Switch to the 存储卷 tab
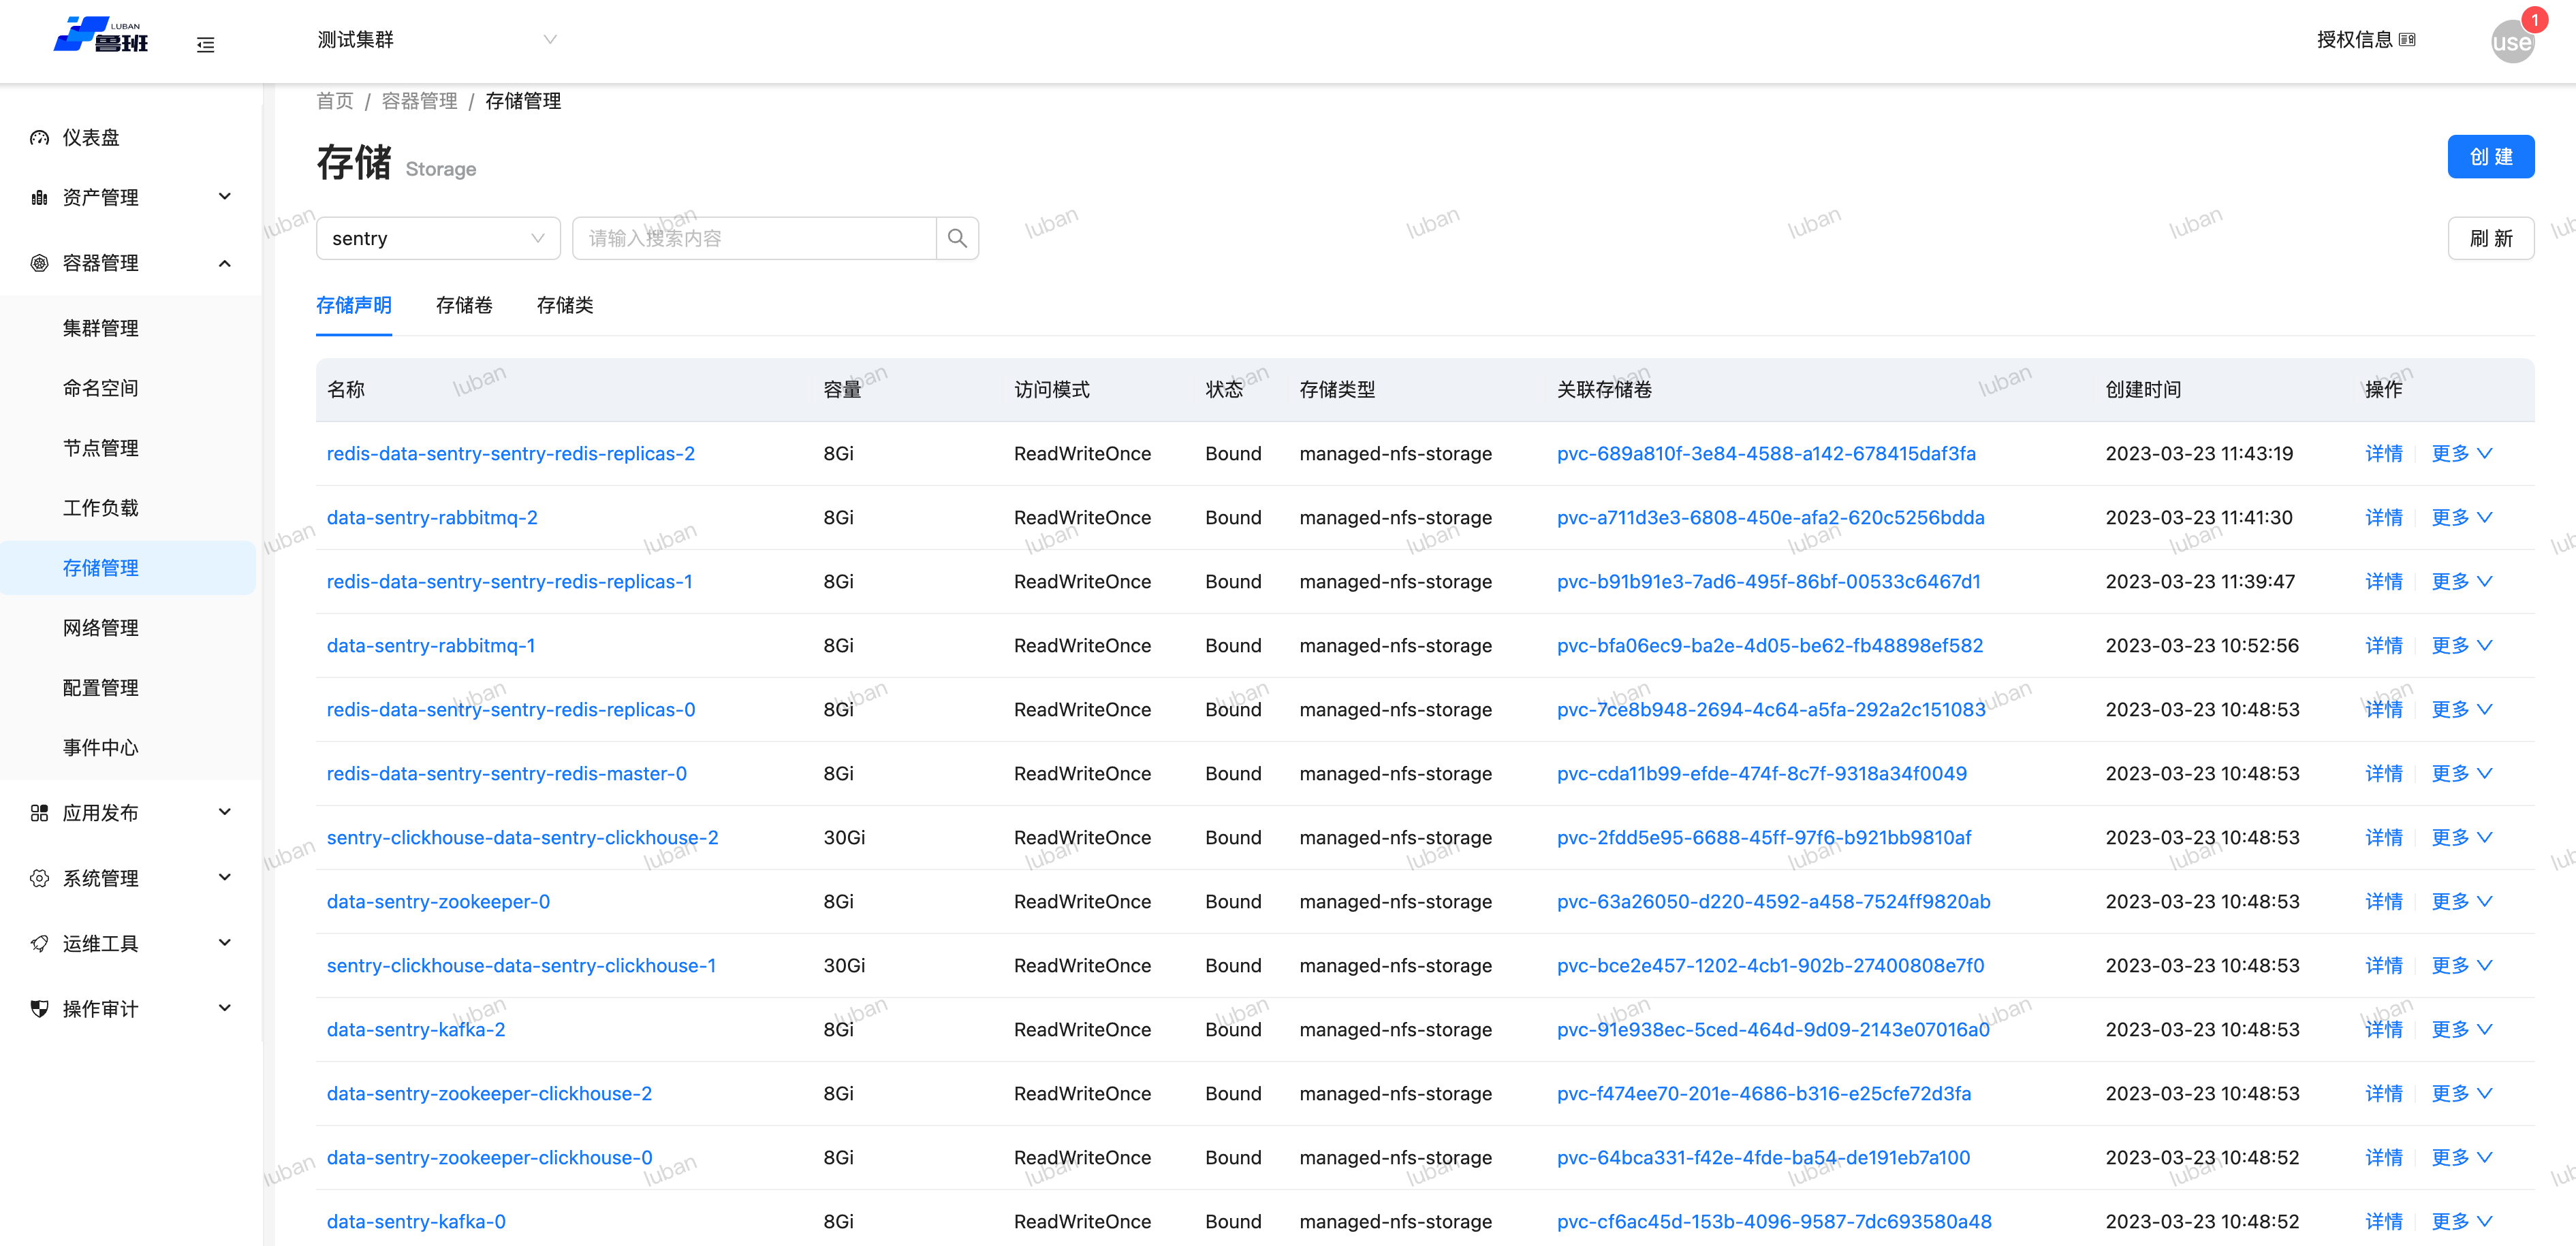2576x1246 pixels. pyautogui.click(x=464, y=305)
